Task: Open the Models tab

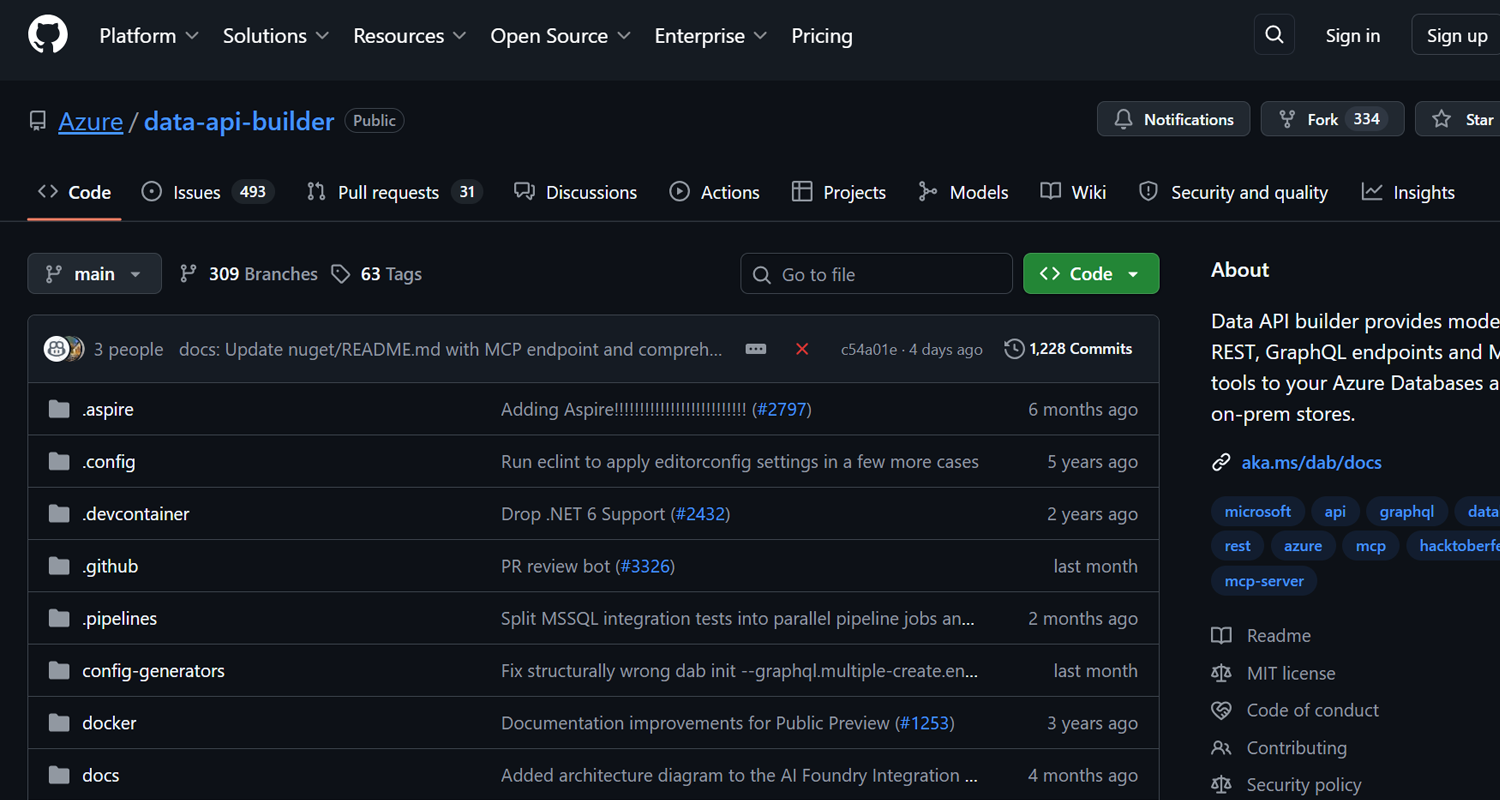Action: pos(963,192)
